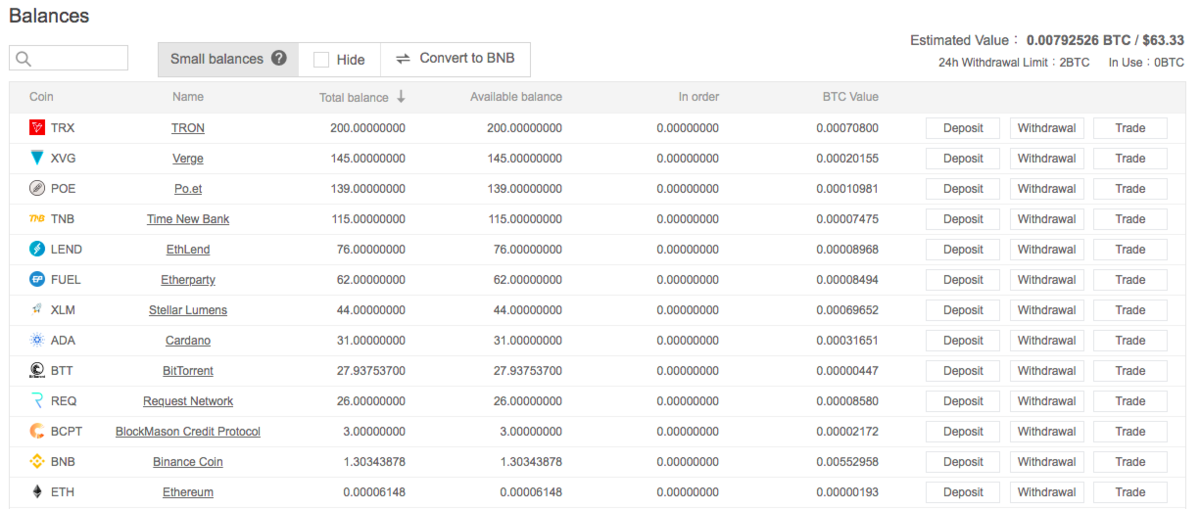Open the Binance Coin link

(x=188, y=461)
